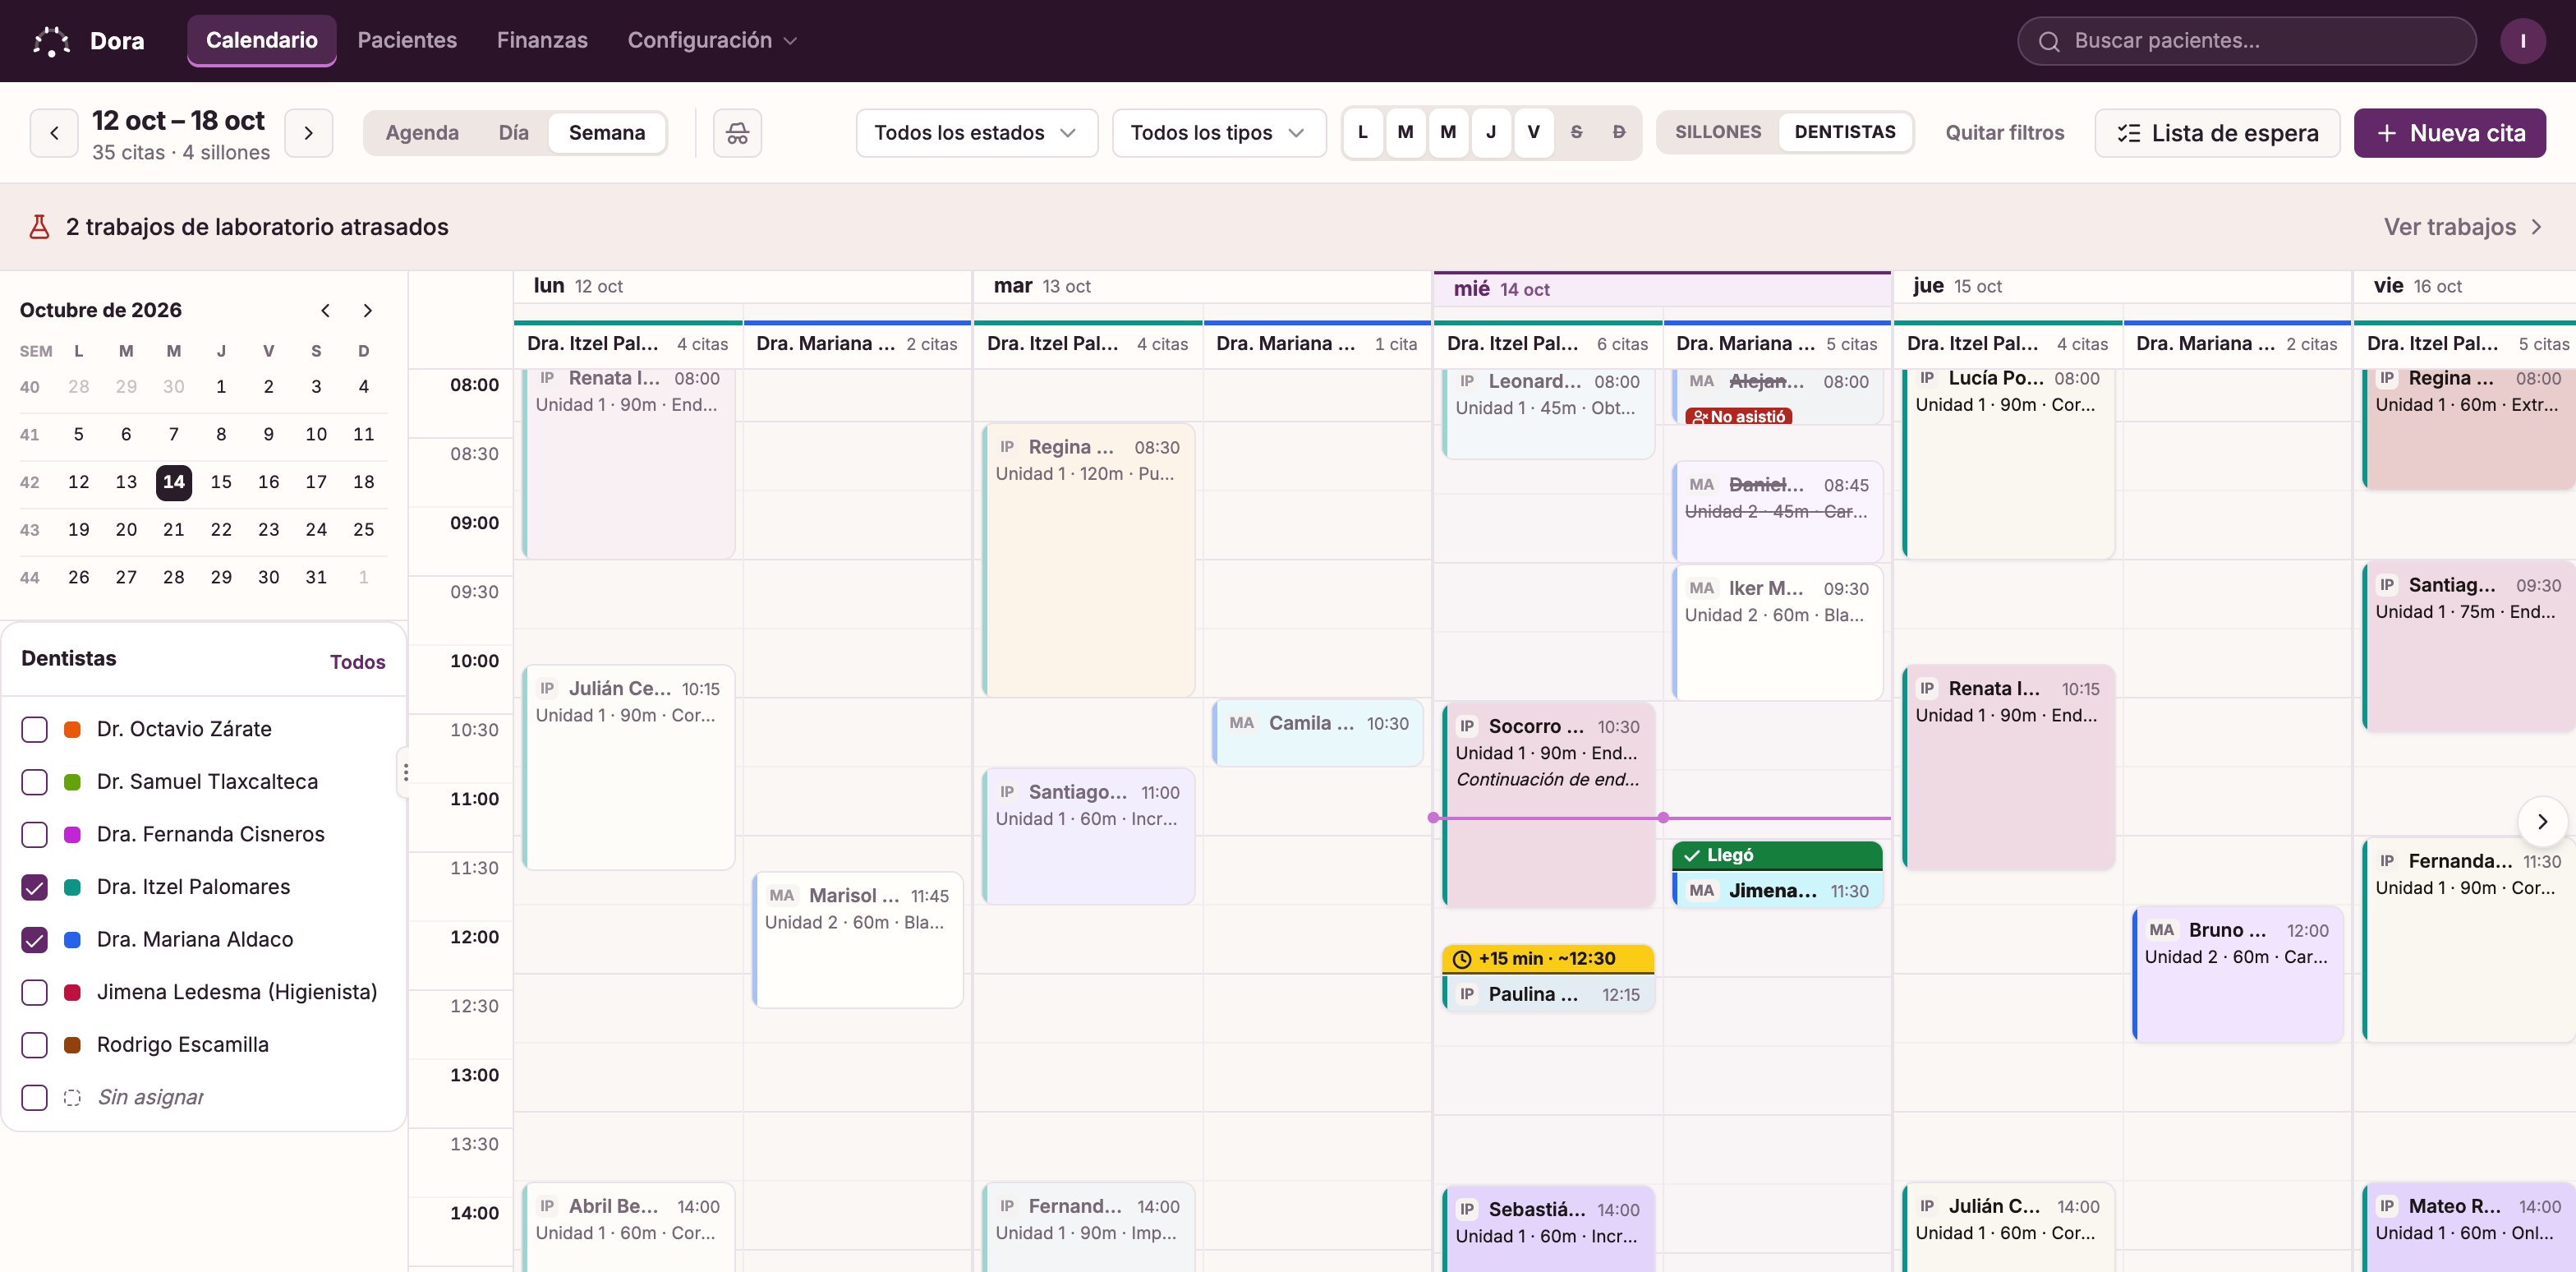Image resolution: width=2576 pixels, height=1272 pixels.
Task: Toggle the J (jueves) day filter
Action: point(1491,132)
